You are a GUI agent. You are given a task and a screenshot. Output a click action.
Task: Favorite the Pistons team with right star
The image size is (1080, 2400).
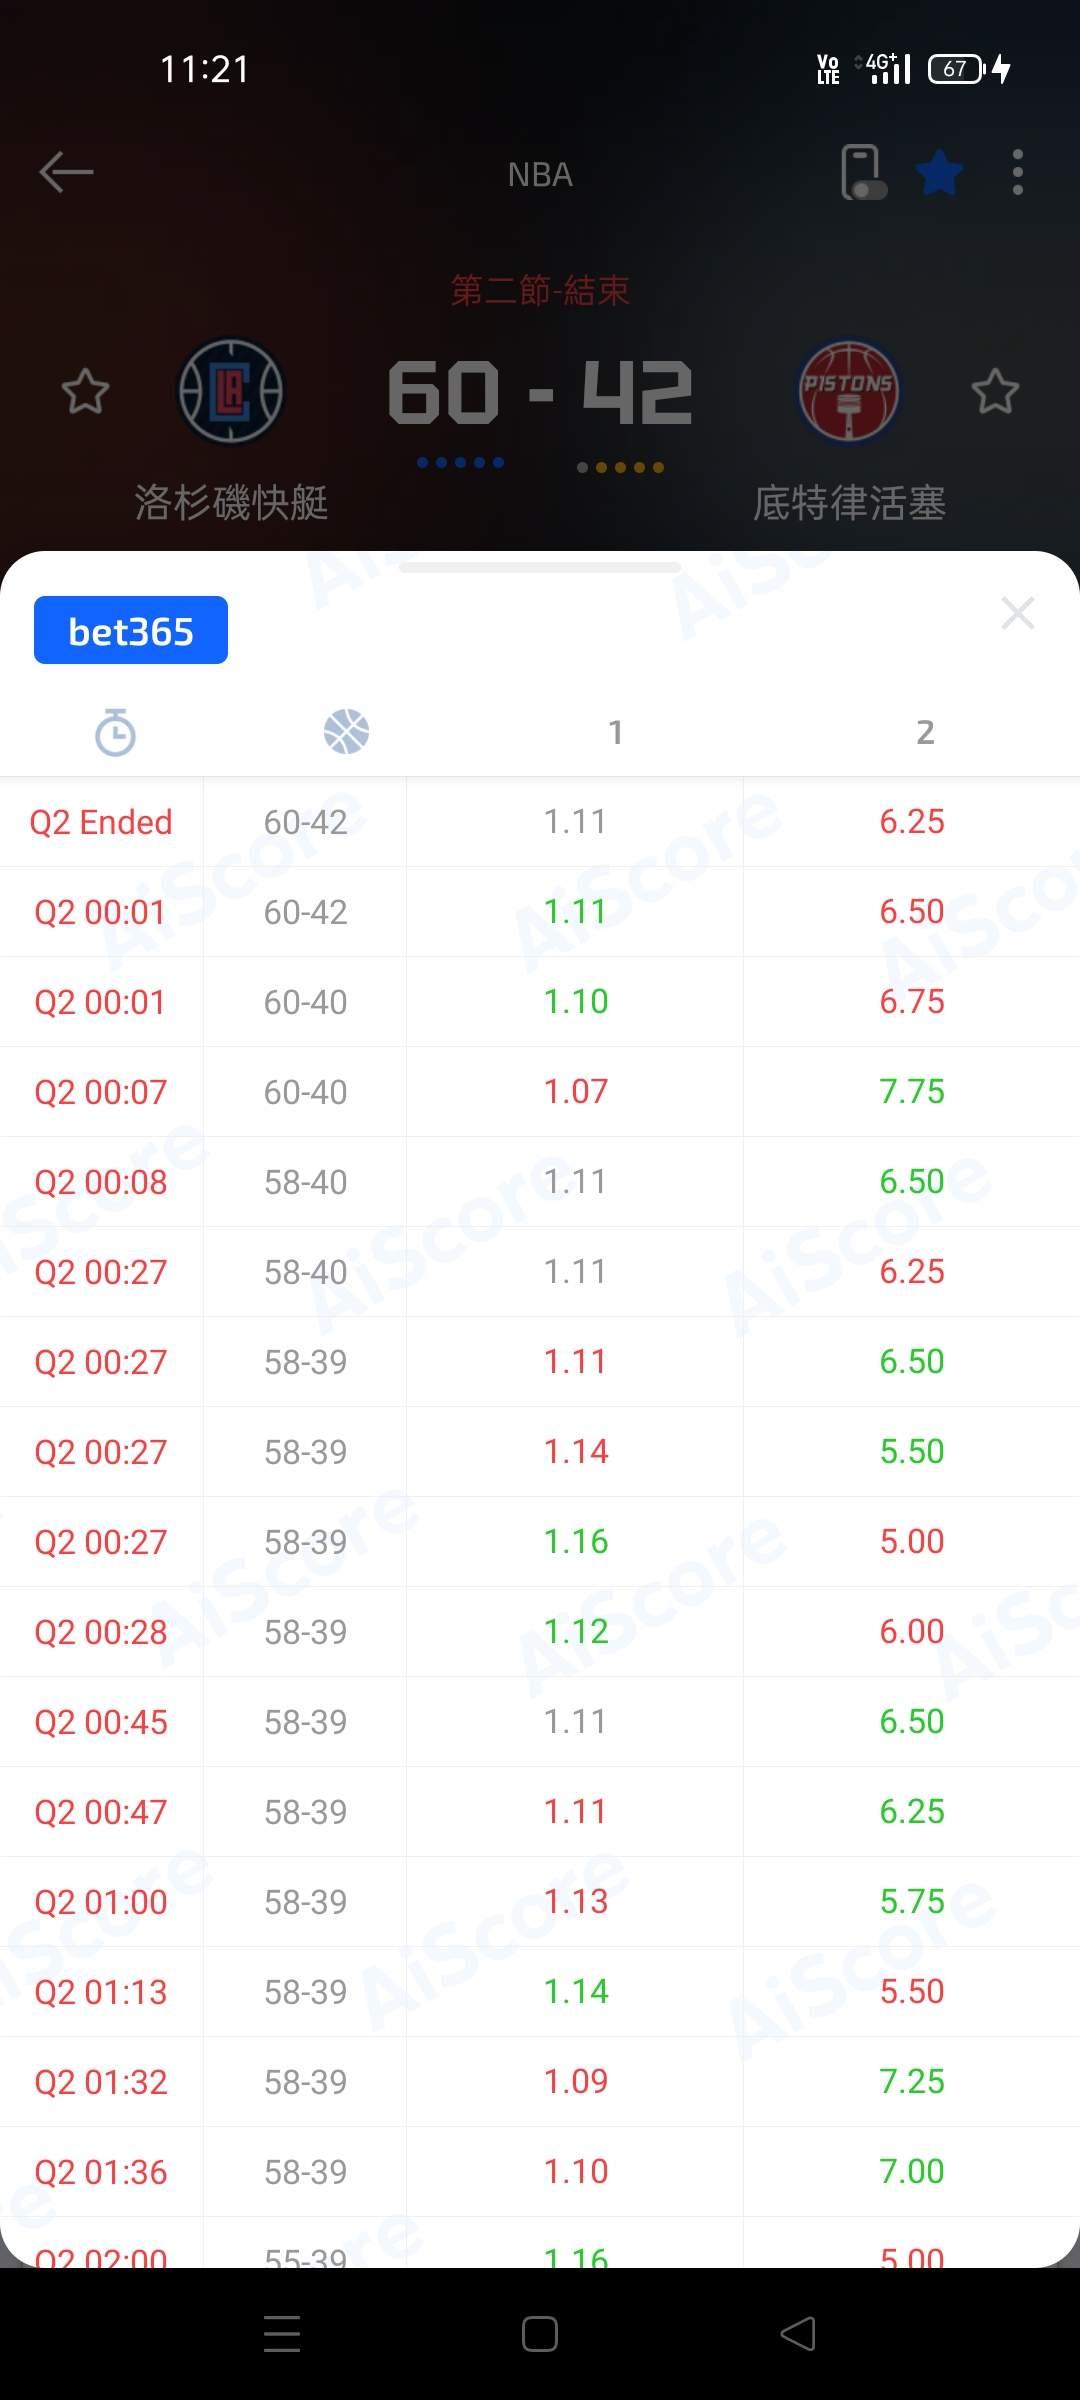click(995, 391)
